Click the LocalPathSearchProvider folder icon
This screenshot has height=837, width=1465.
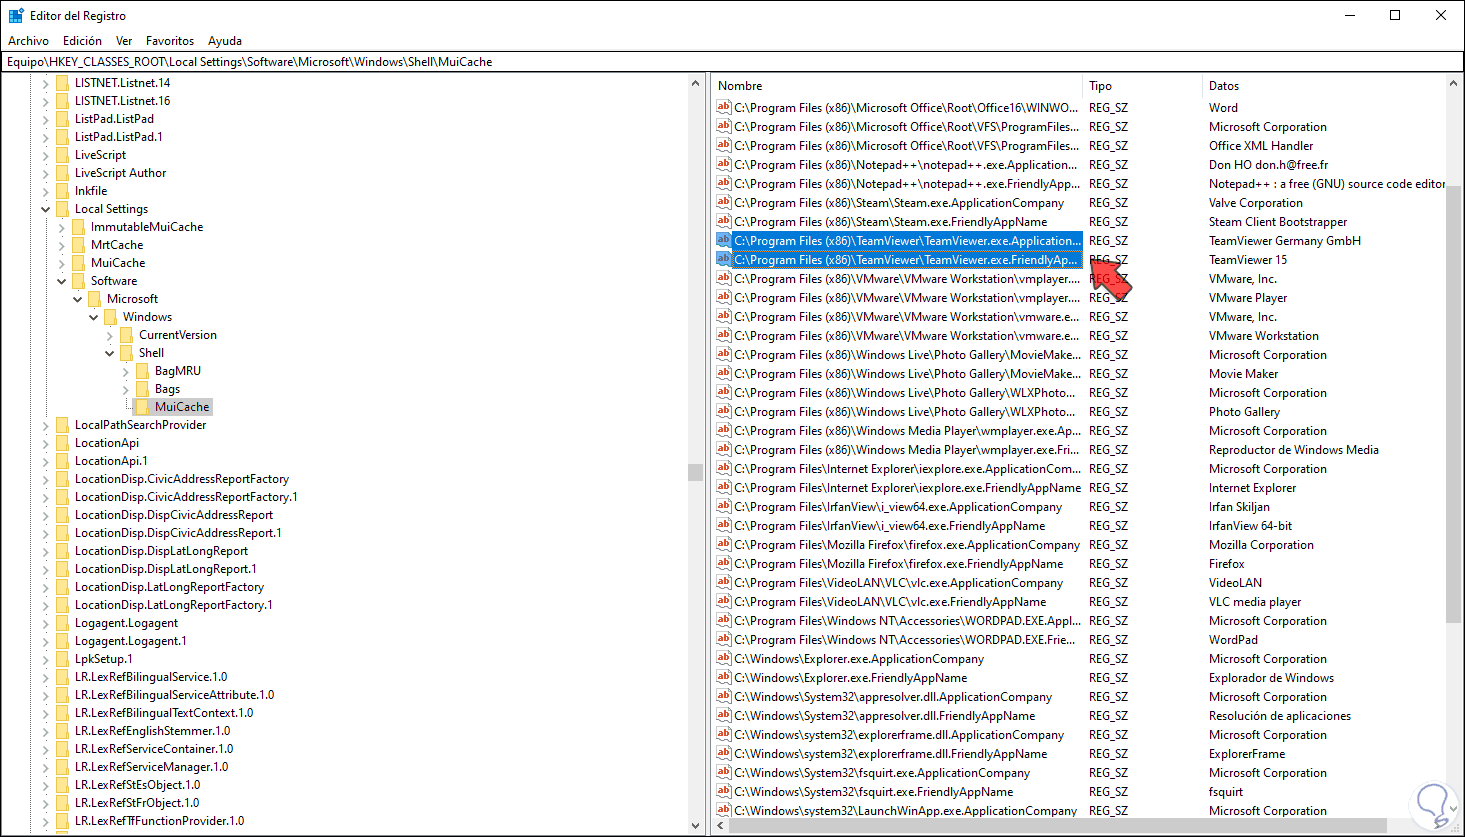63,425
